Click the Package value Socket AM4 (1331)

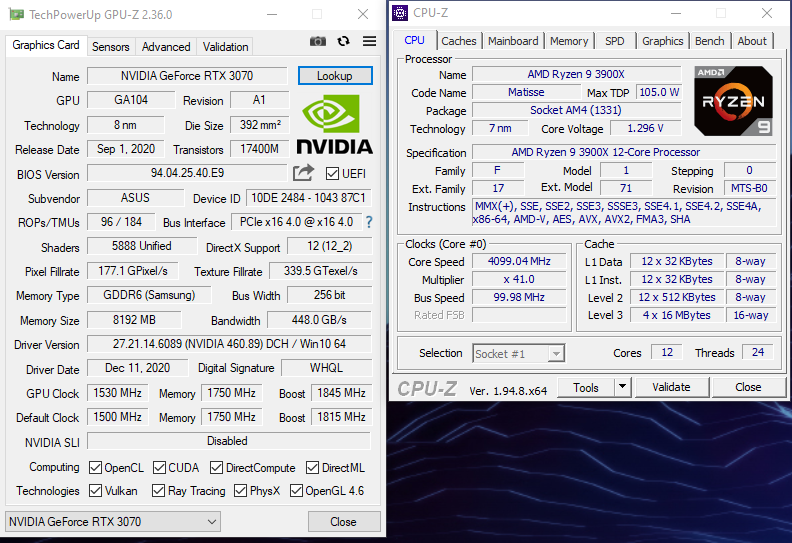pyautogui.click(x=576, y=110)
